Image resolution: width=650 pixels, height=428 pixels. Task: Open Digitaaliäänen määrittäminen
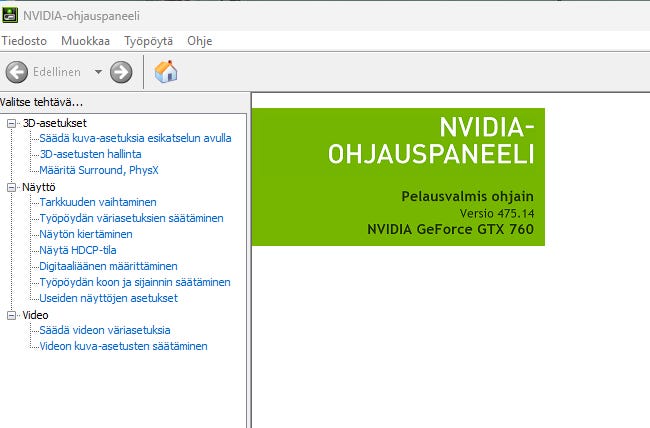point(108,266)
